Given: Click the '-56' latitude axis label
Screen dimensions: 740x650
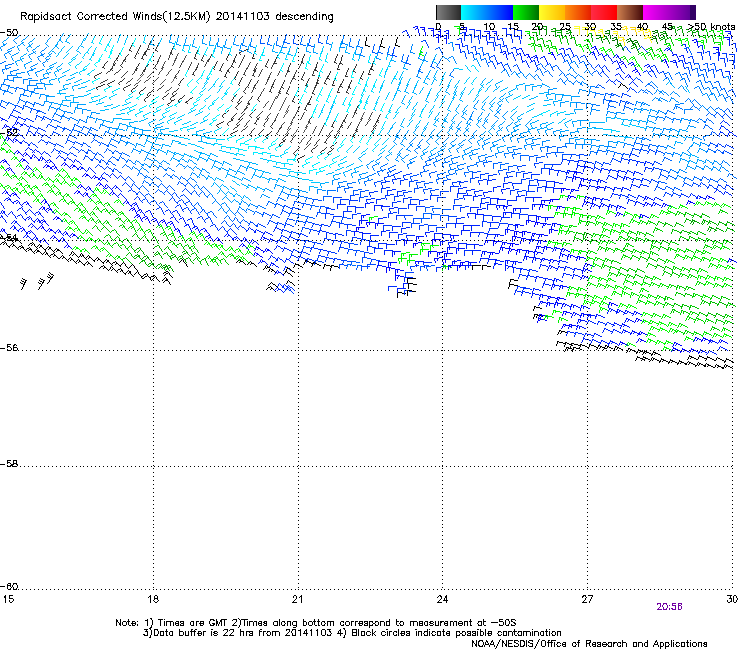Looking at the screenshot, I should [x=9, y=348].
